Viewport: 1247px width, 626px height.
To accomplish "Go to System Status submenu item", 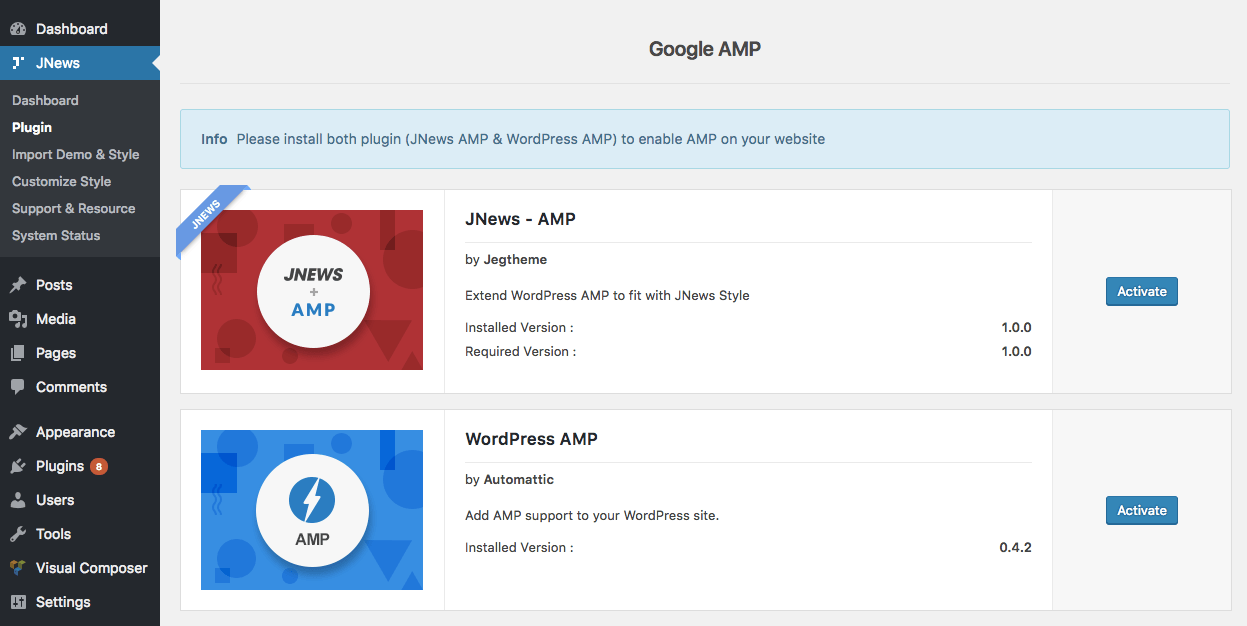I will point(56,235).
